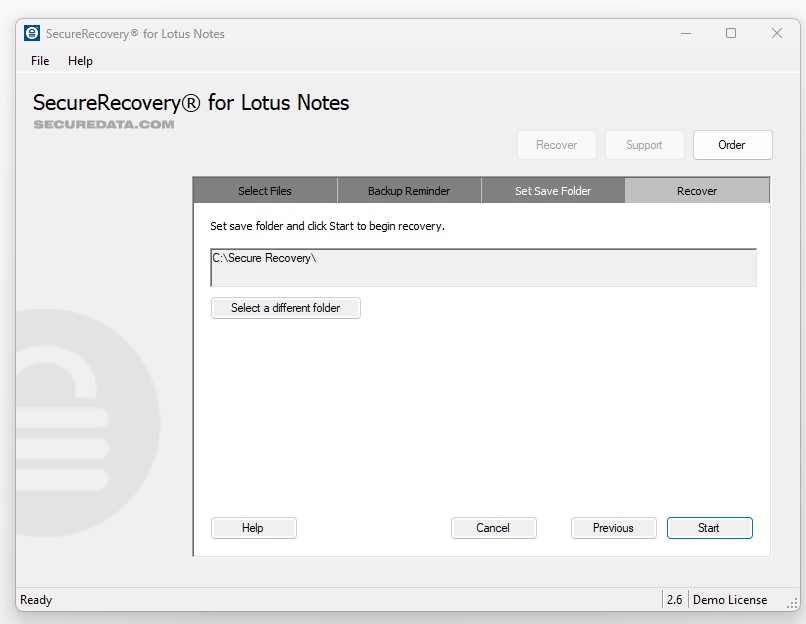The width and height of the screenshot is (806, 624).
Task: Open the Help menu
Action: (80, 60)
